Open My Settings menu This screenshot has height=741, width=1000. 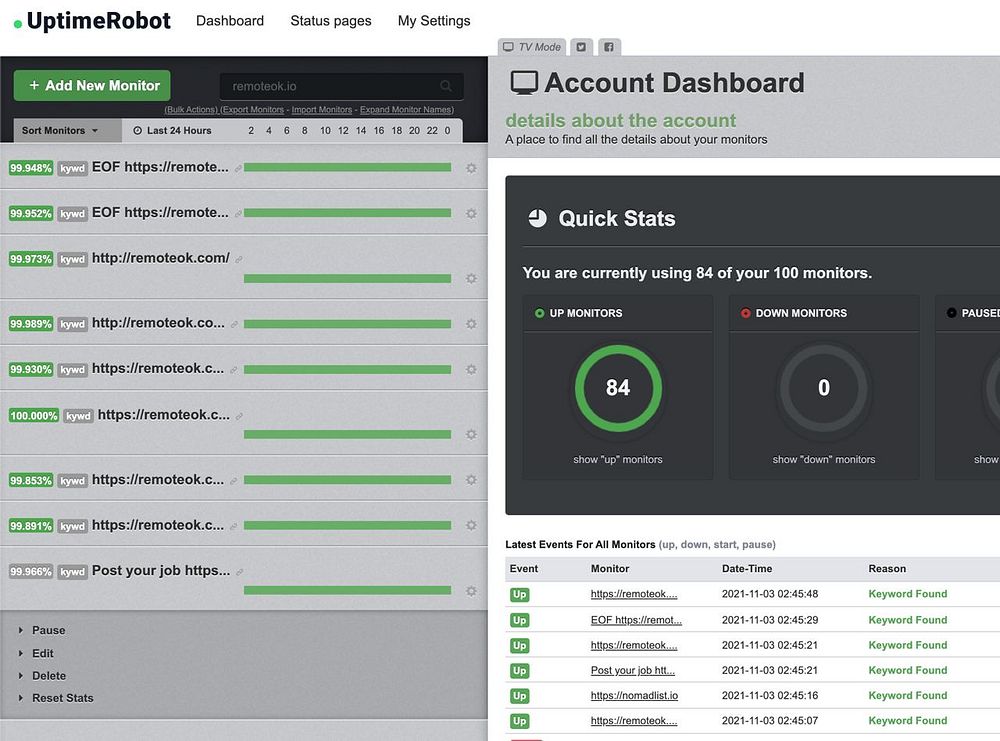pyautogui.click(x=434, y=21)
